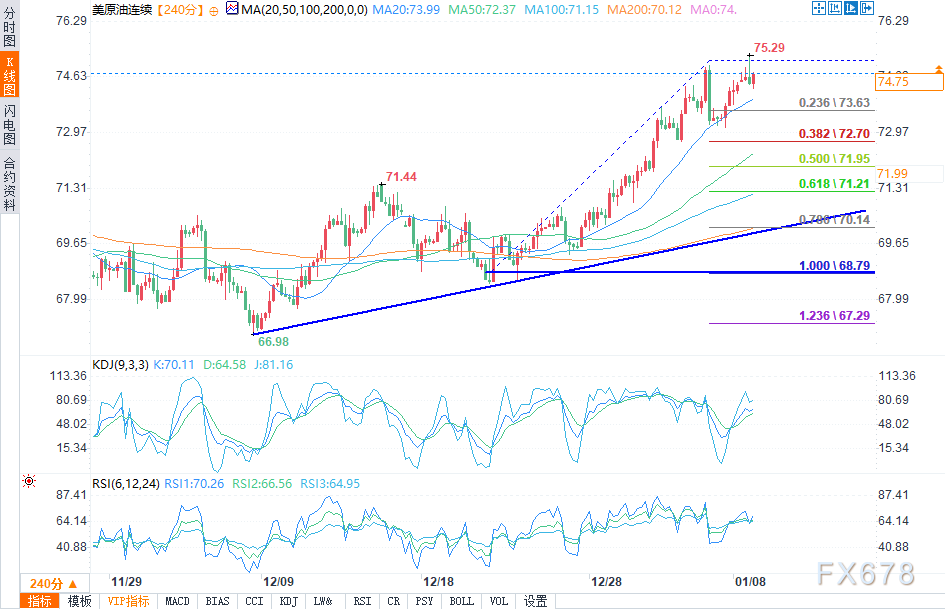Open the 设置 settings button
Image resolution: width=945 pixels, height=609 pixels.
click(x=536, y=601)
